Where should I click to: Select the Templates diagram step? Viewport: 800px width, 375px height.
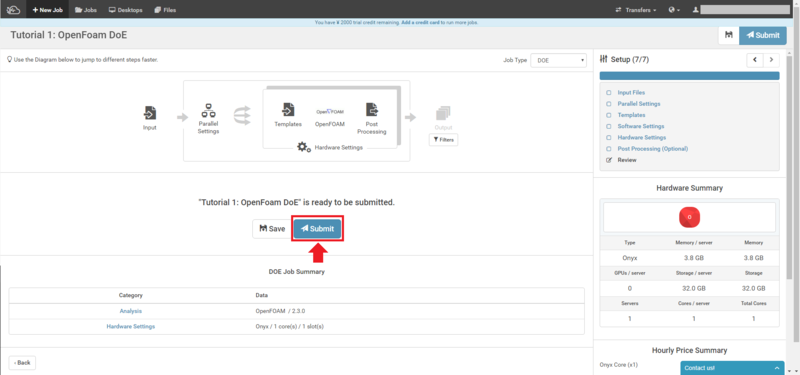[x=288, y=115]
